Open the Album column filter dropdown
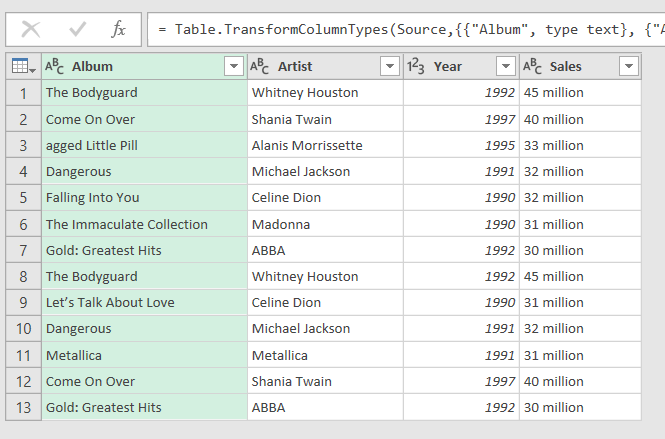The width and height of the screenshot is (665, 439). pyautogui.click(x=234, y=67)
